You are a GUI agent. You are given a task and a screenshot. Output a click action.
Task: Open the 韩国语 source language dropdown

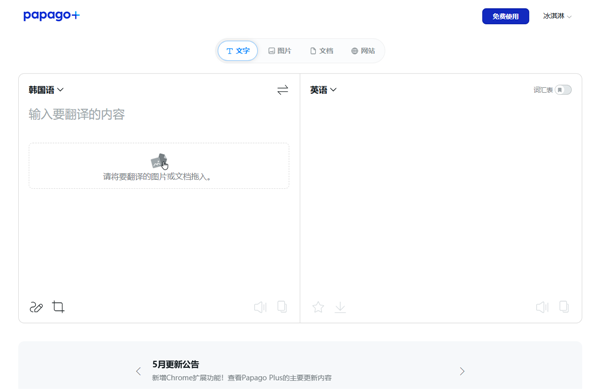coord(46,90)
